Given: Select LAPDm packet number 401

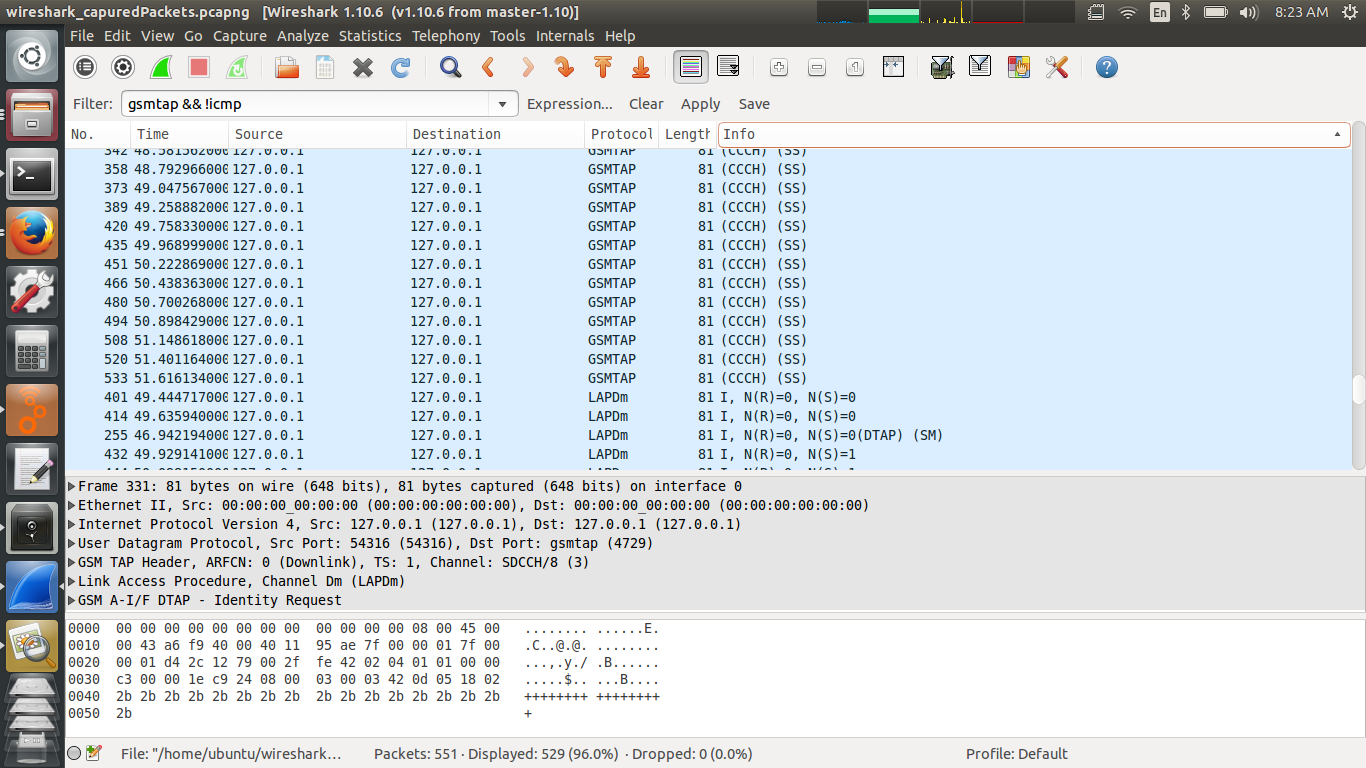Looking at the screenshot, I should coord(709,397).
